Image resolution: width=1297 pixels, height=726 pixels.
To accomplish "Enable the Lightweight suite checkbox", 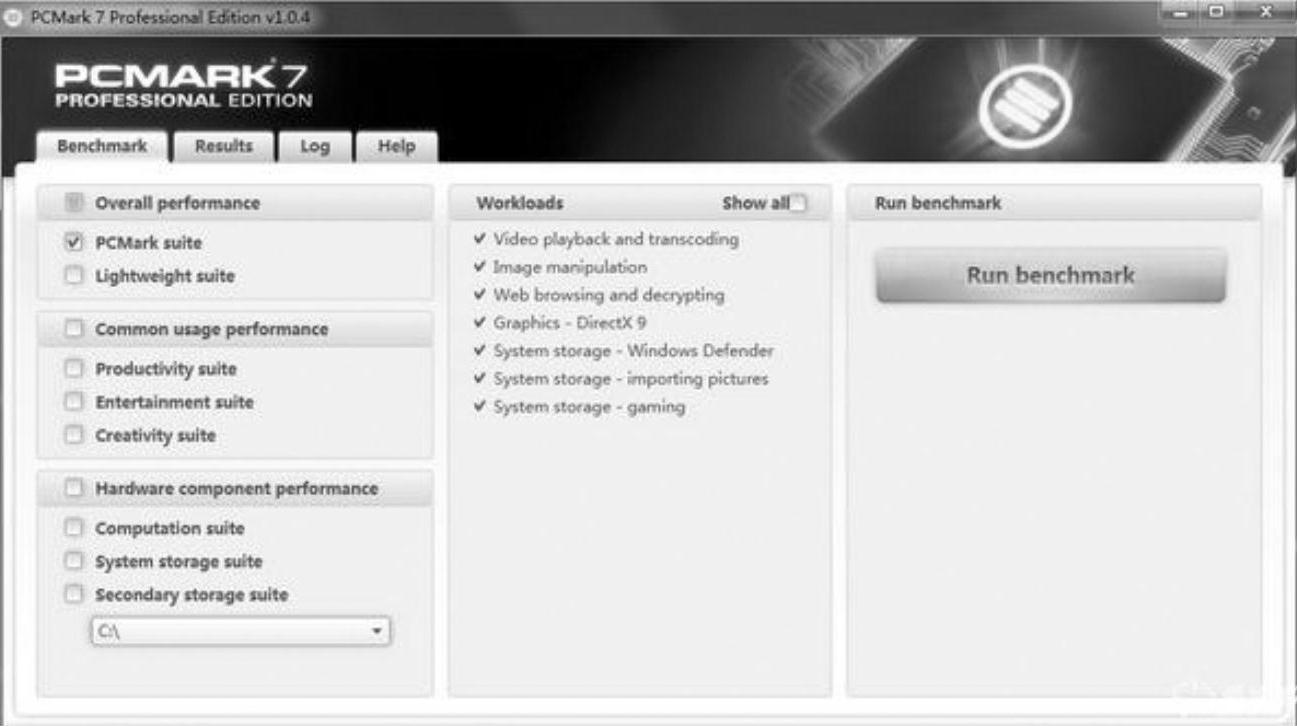I will [x=73, y=275].
